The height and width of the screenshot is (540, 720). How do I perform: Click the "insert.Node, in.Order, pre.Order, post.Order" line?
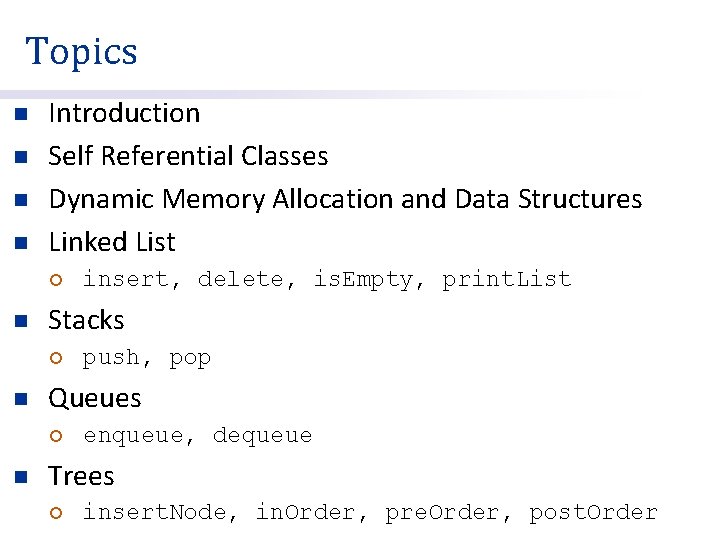click(x=369, y=513)
